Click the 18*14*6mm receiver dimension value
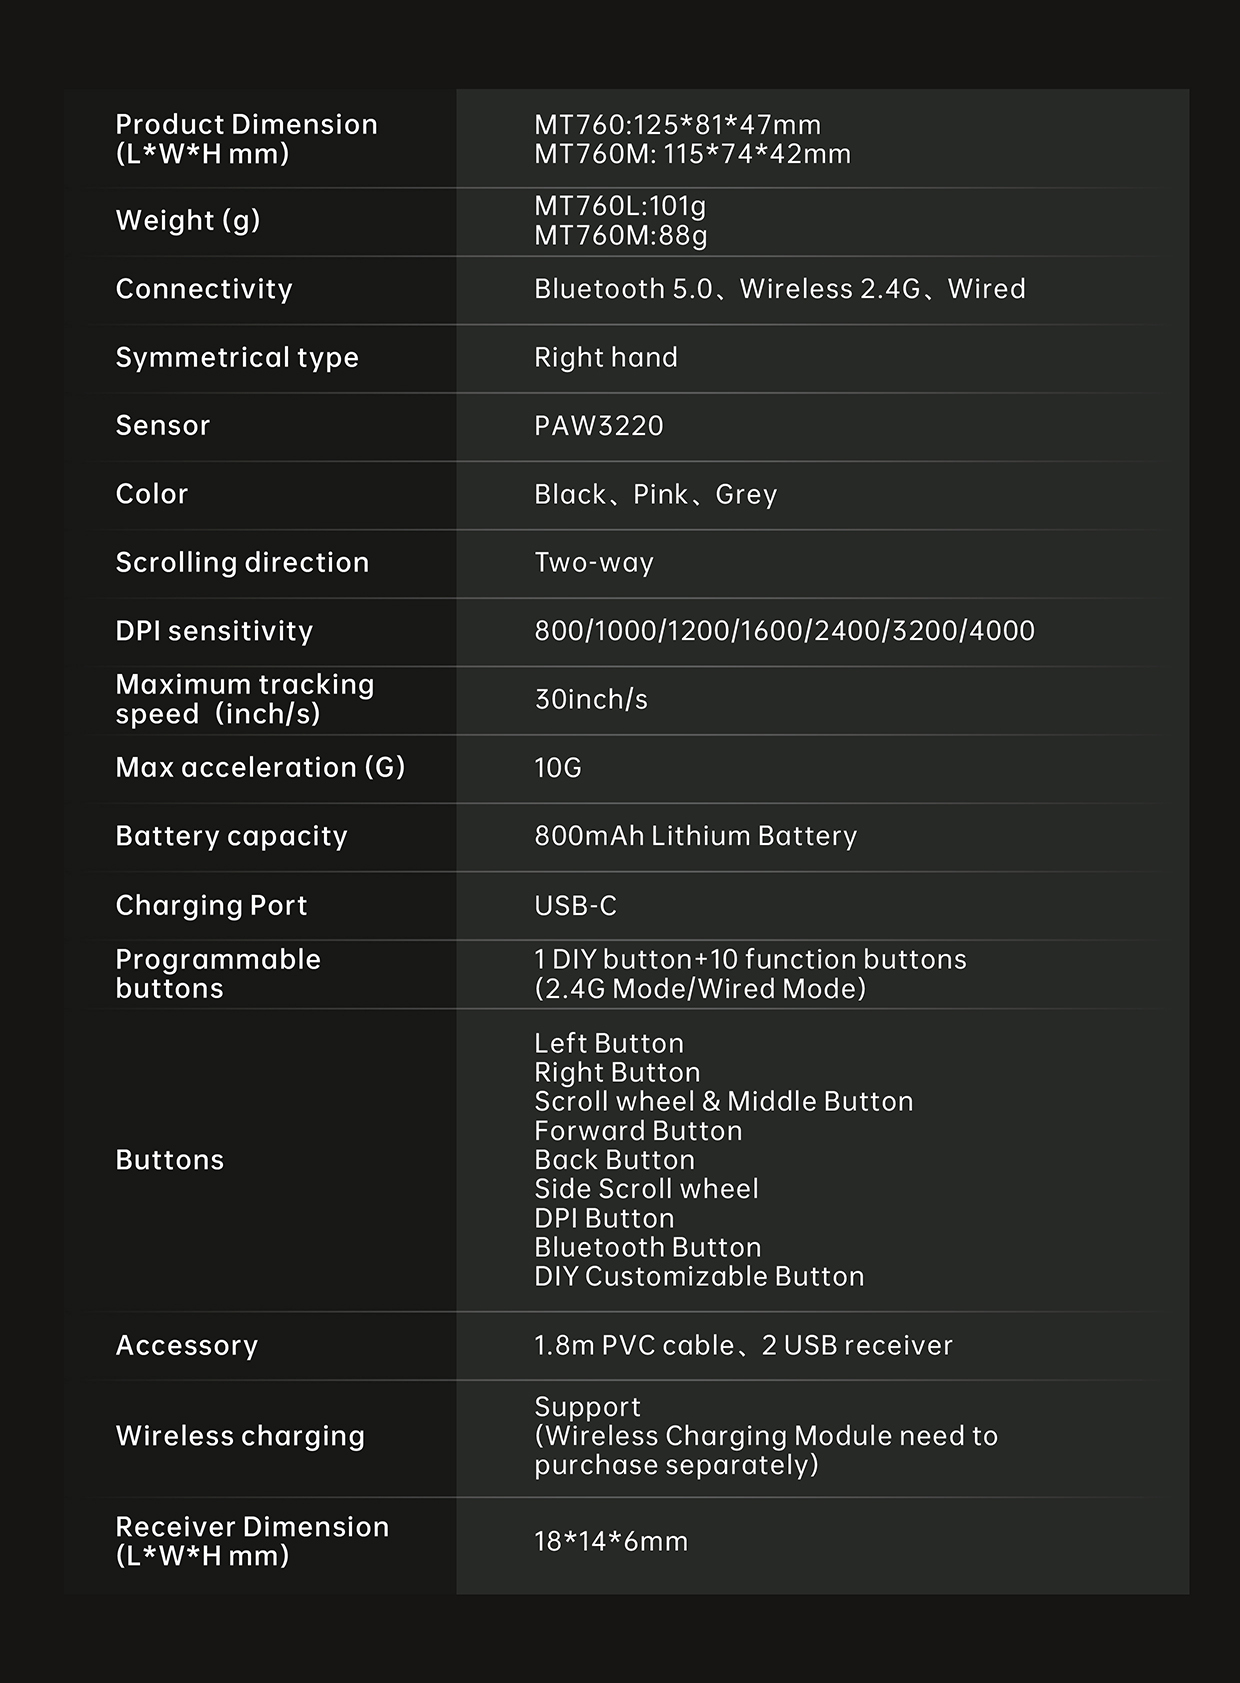The image size is (1240, 1683). pyautogui.click(x=611, y=1541)
